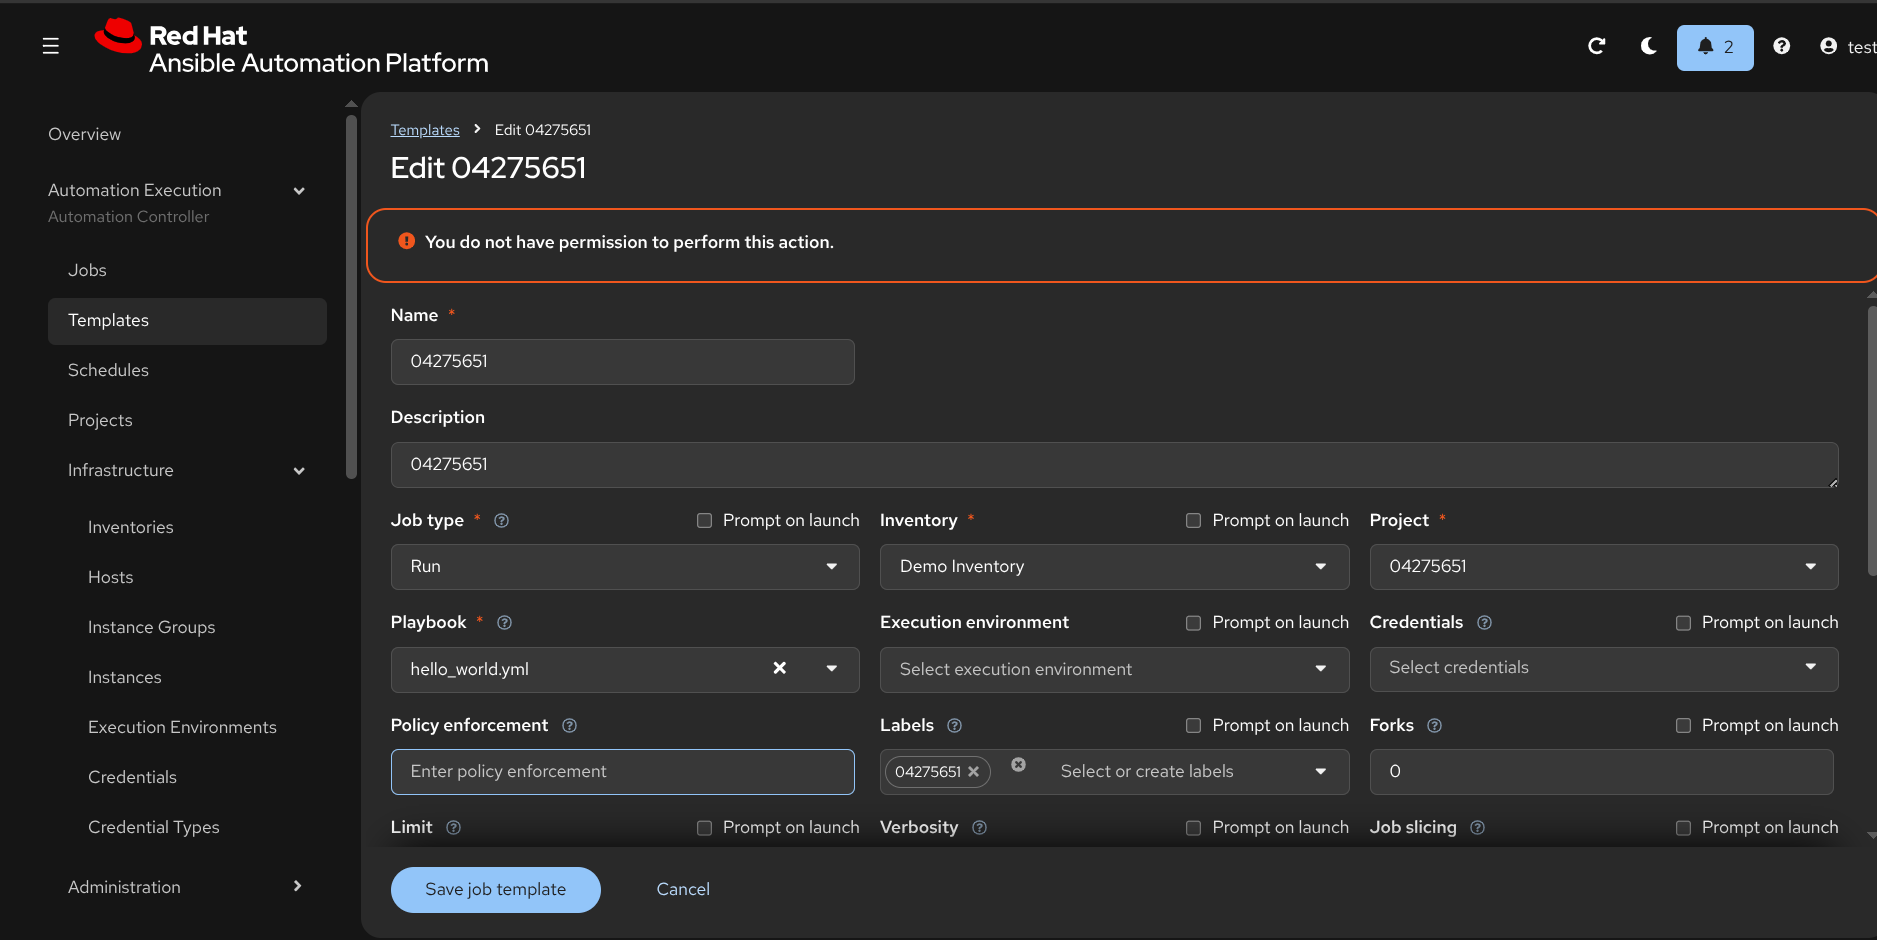Tick Prompt on launch for Credentials
Screen dimensions: 1877x940
1683,623
